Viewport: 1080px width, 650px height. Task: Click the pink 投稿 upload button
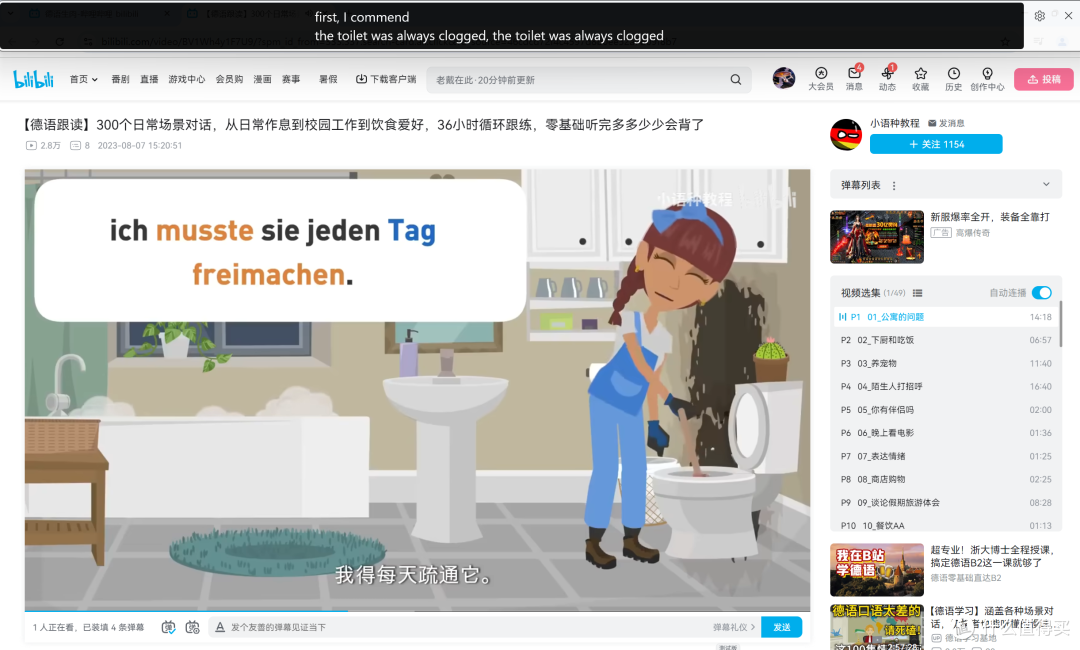point(1043,79)
